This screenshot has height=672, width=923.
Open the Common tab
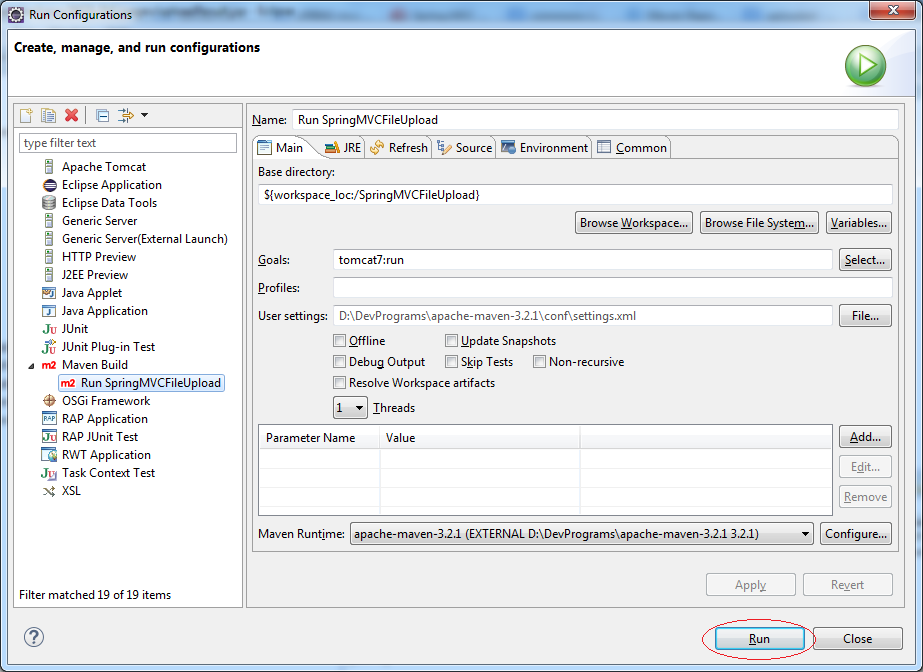pos(632,148)
